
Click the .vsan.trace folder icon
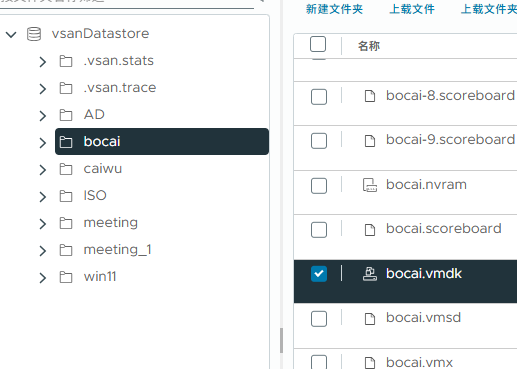point(66,88)
